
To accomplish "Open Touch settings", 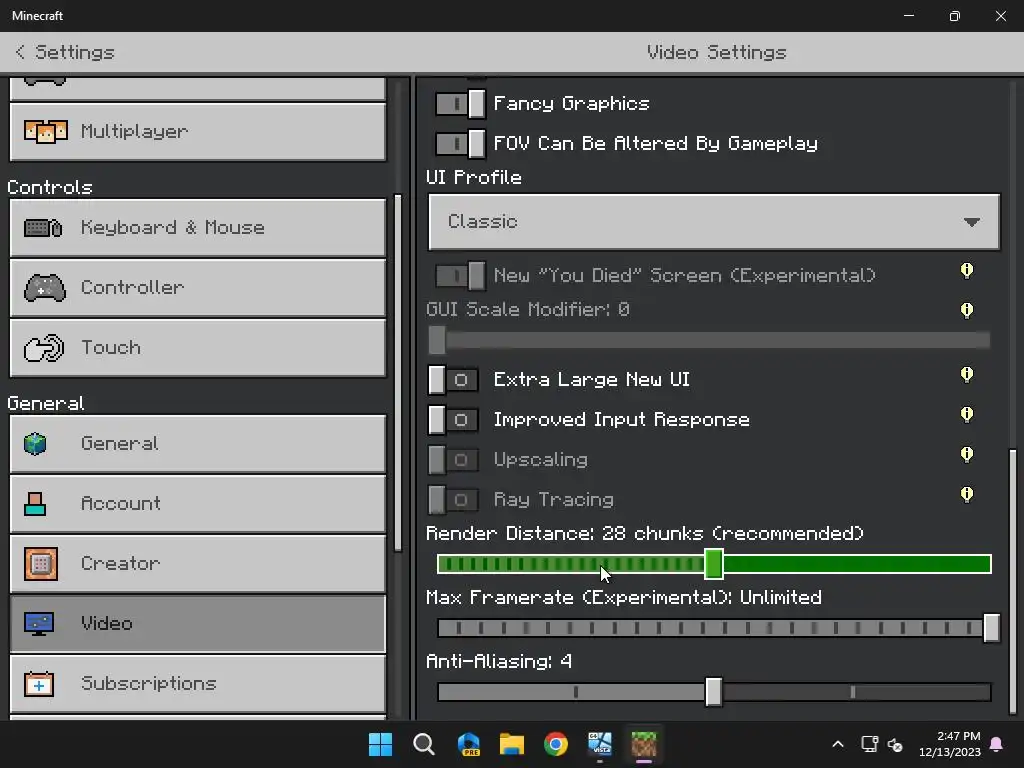I will pyautogui.click(x=198, y=347).
